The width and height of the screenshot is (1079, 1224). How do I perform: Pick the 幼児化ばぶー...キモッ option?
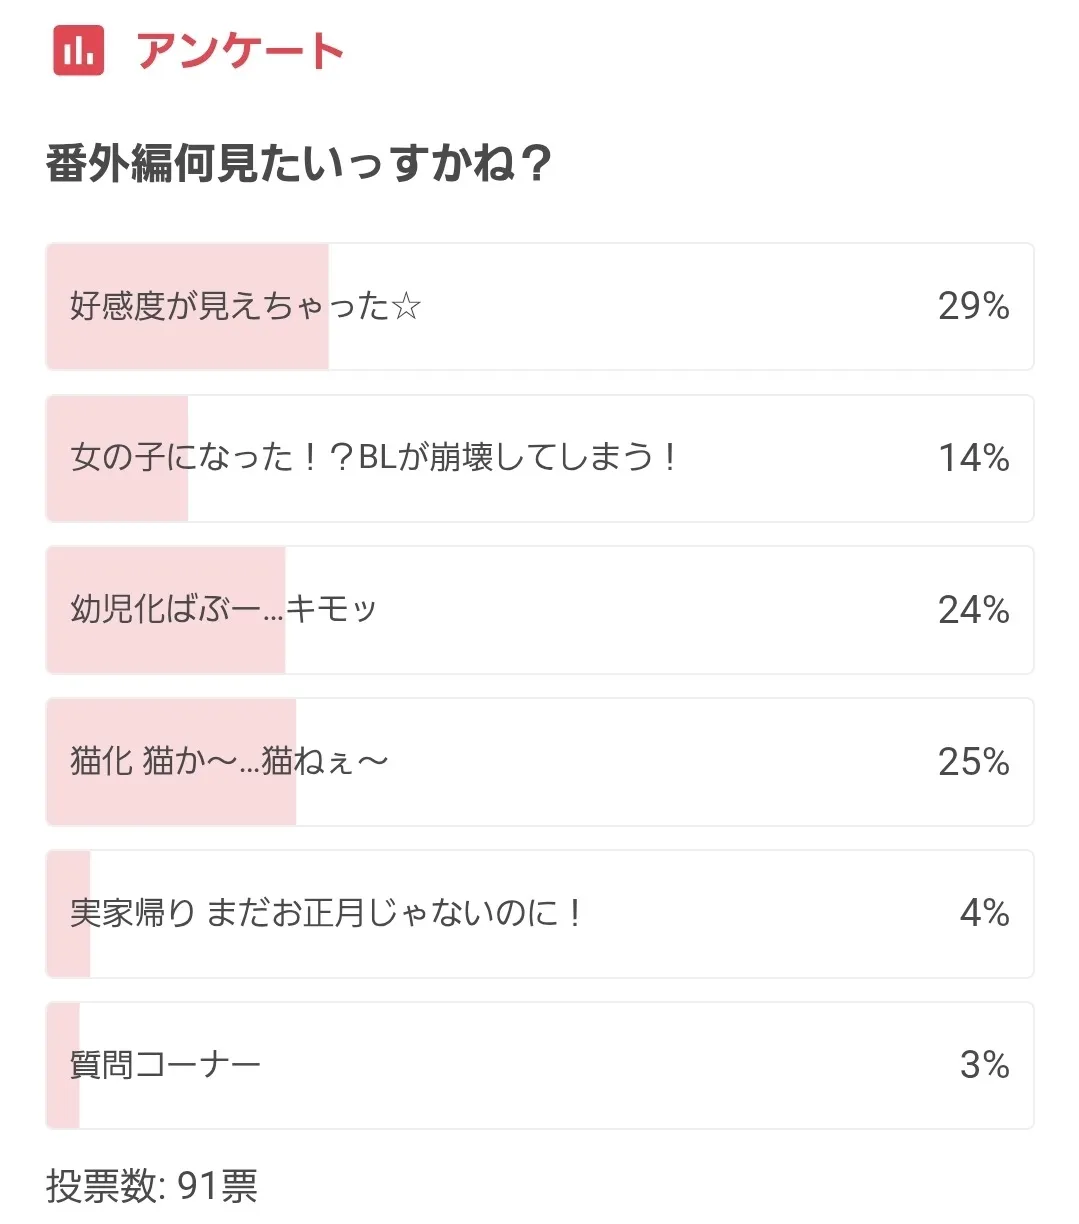click(223, 609)
